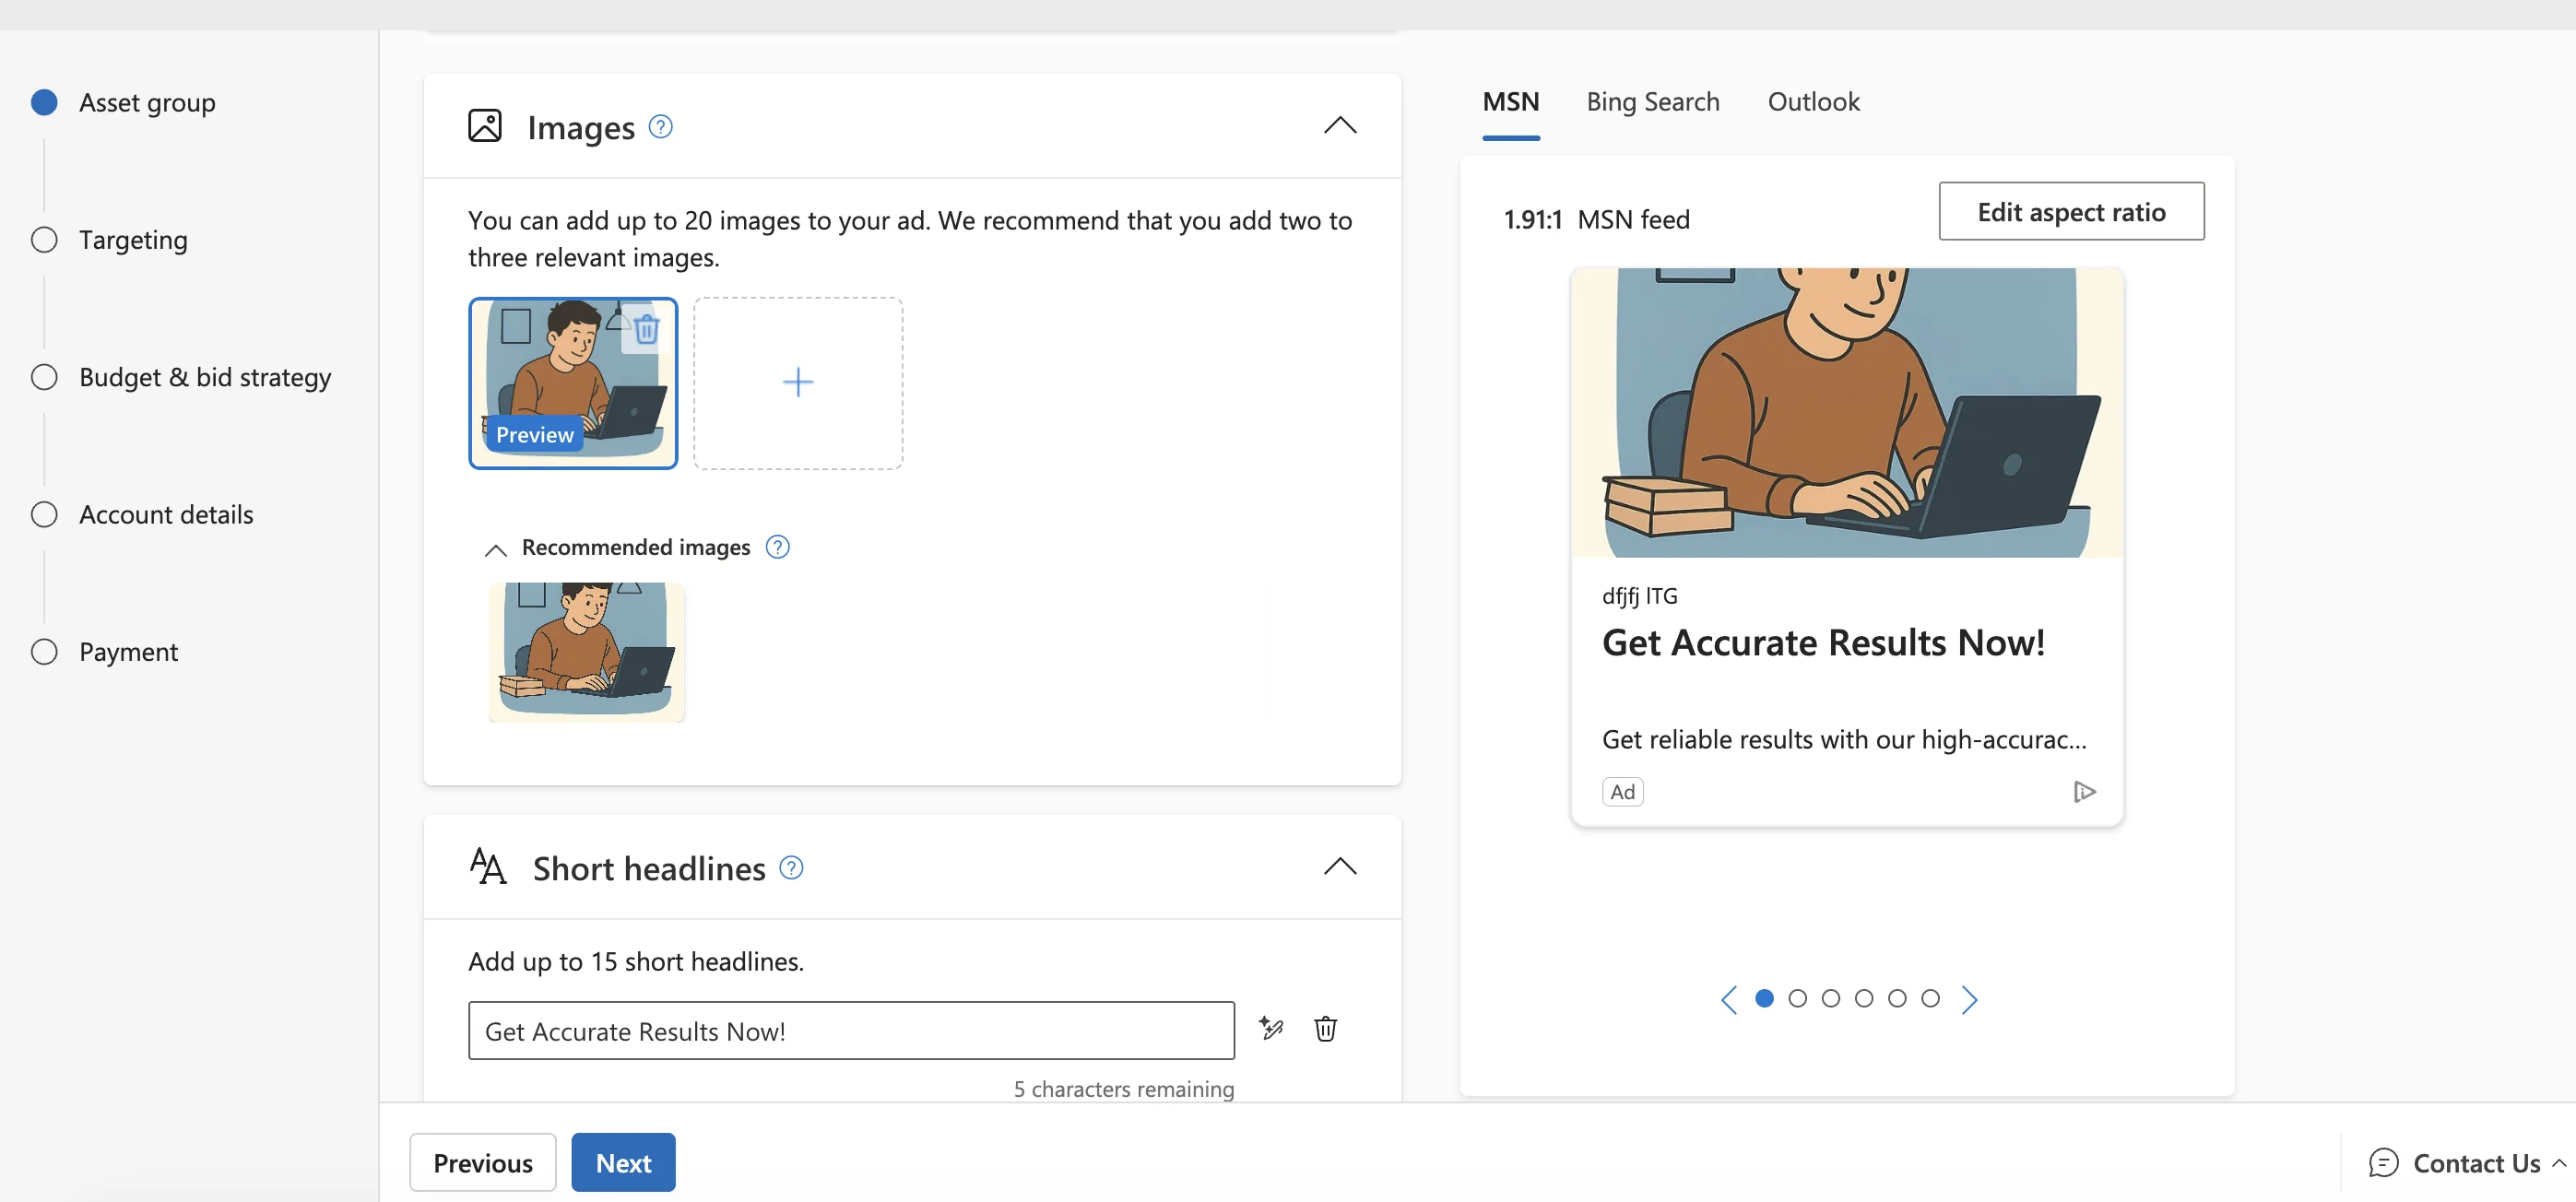2576x1202 pixels.
Task: Select the Payment step circle
Action: click(44, 651)
